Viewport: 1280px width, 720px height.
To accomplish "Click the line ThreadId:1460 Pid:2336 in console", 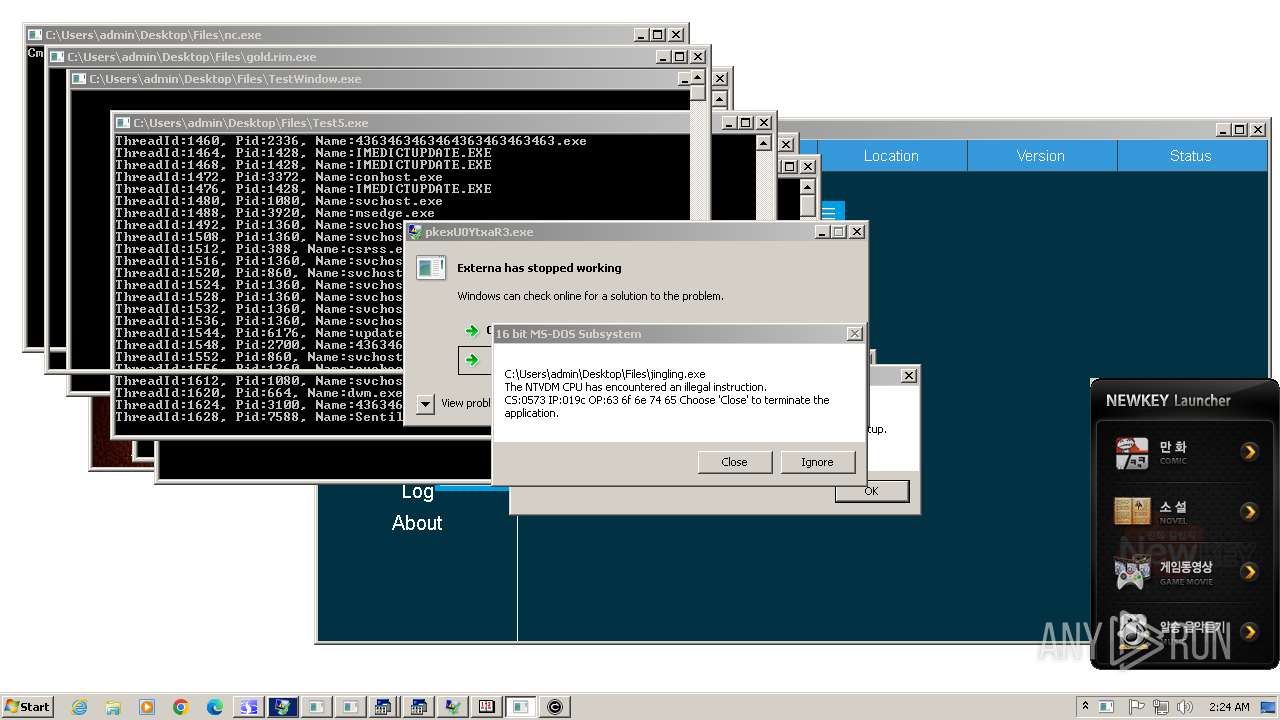I will point(351,141).
